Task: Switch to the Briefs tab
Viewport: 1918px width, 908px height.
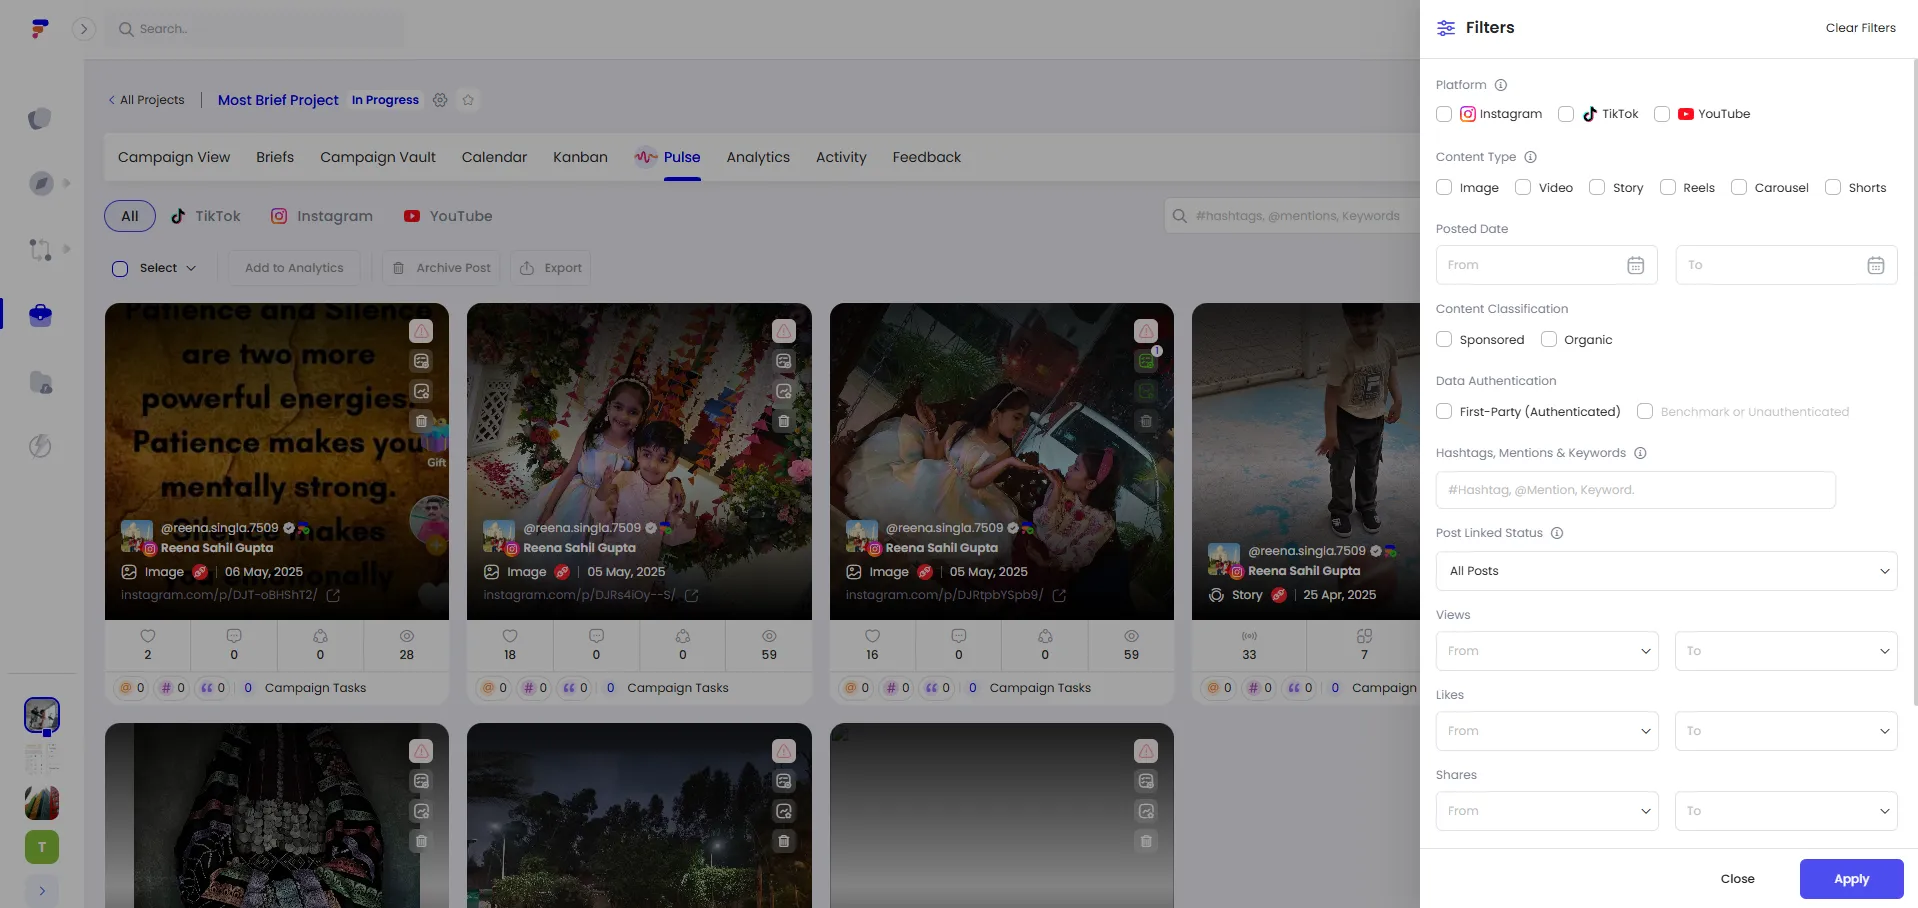Action: (x=275, y=157)
